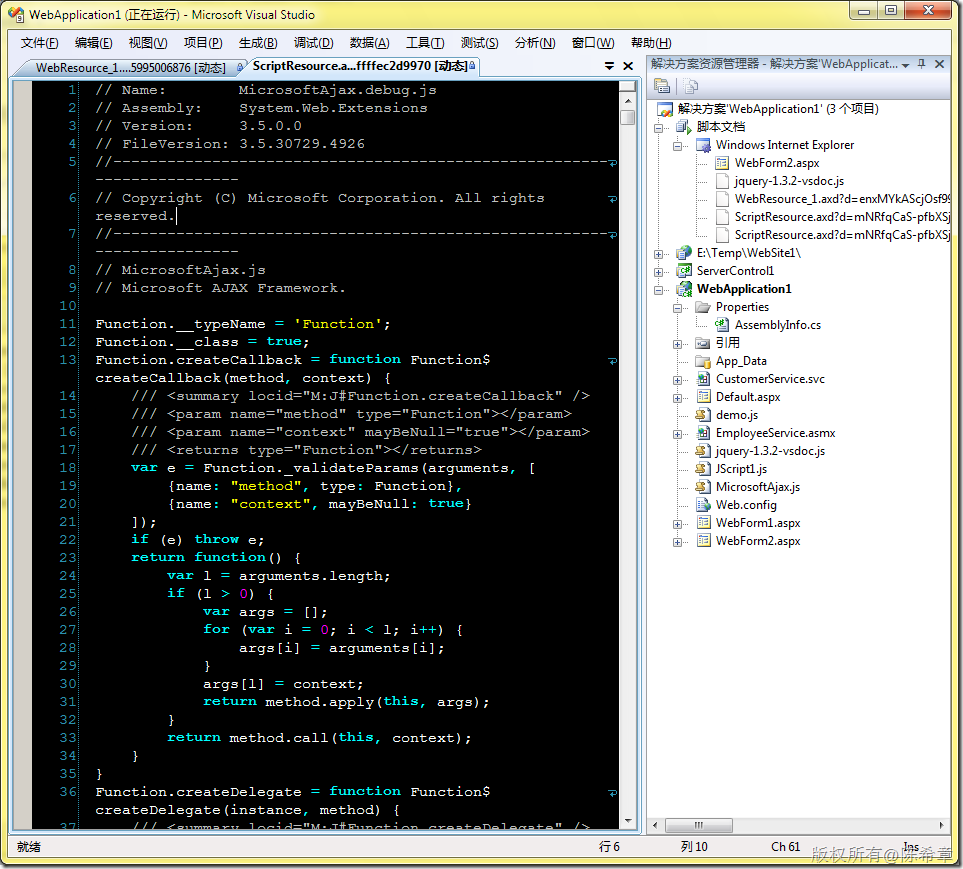Select the second ScriptResource.axd script document
This screenshot has width=963, height=869.
pyautogui.click(x=841, y=235)
